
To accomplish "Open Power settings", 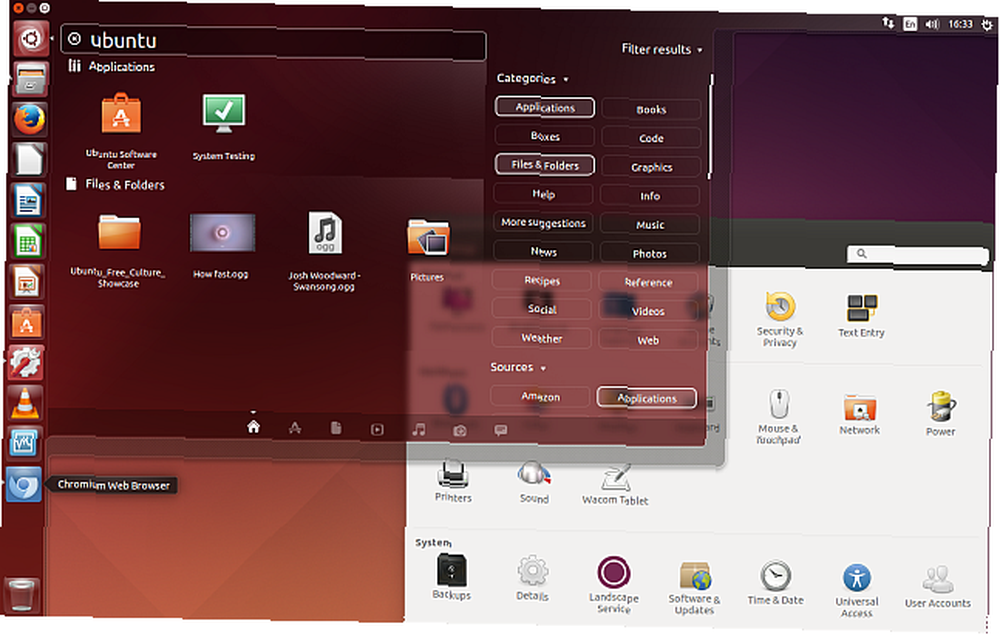I will (941, 414).
